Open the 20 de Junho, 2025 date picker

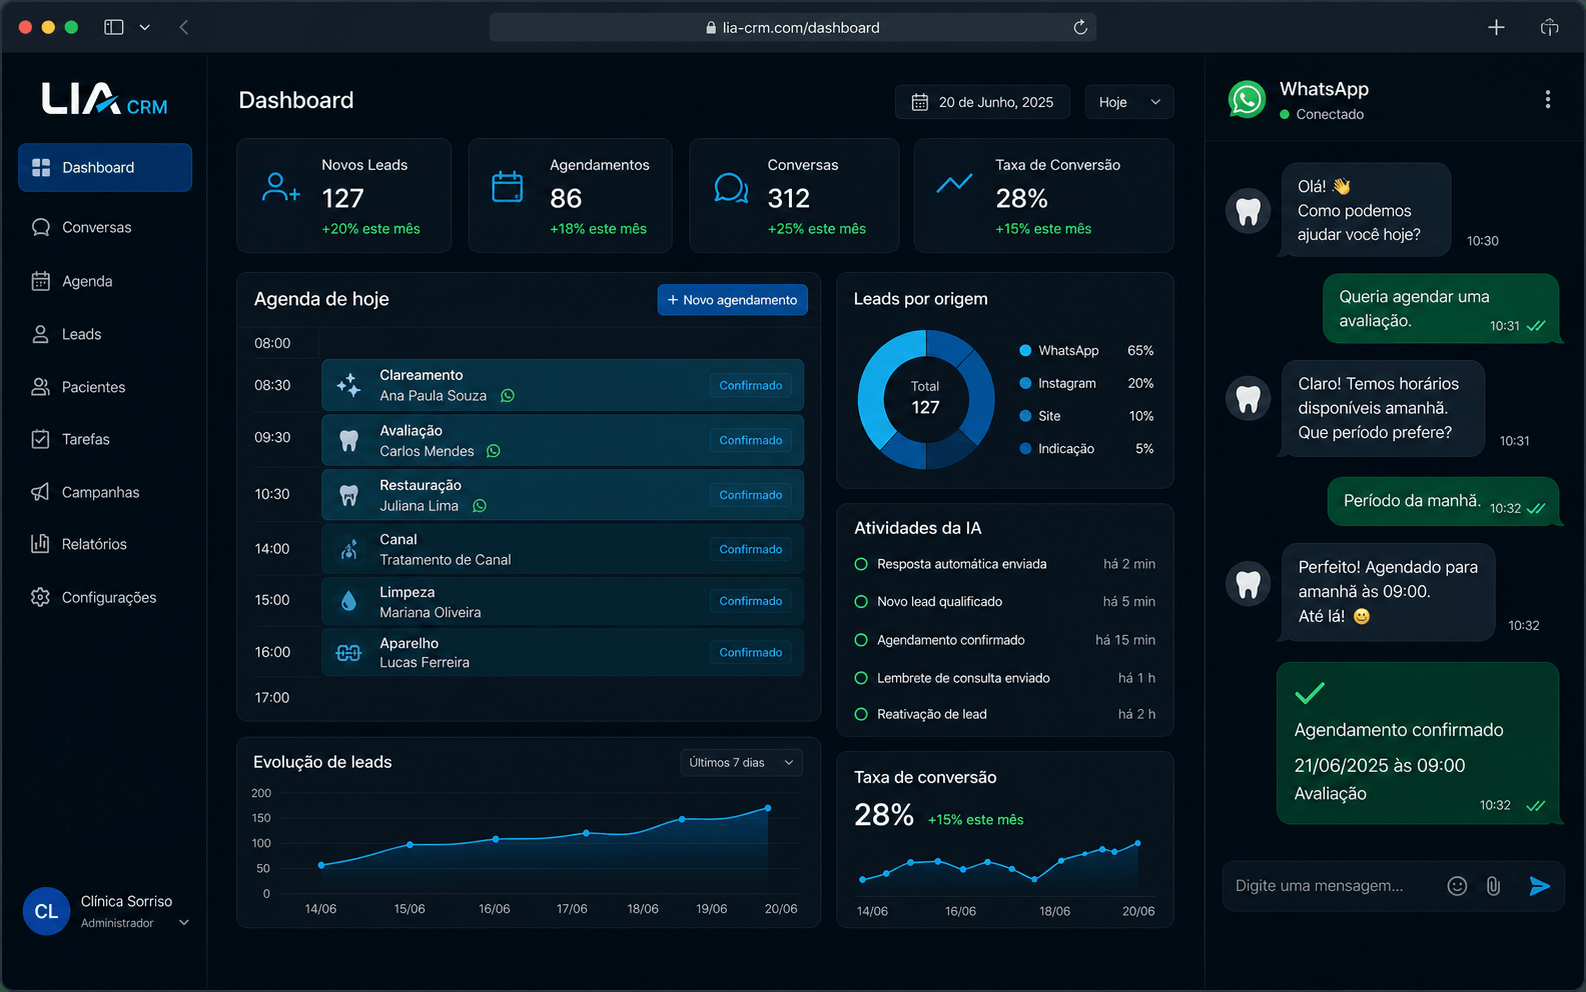click(x=982, y=102)
